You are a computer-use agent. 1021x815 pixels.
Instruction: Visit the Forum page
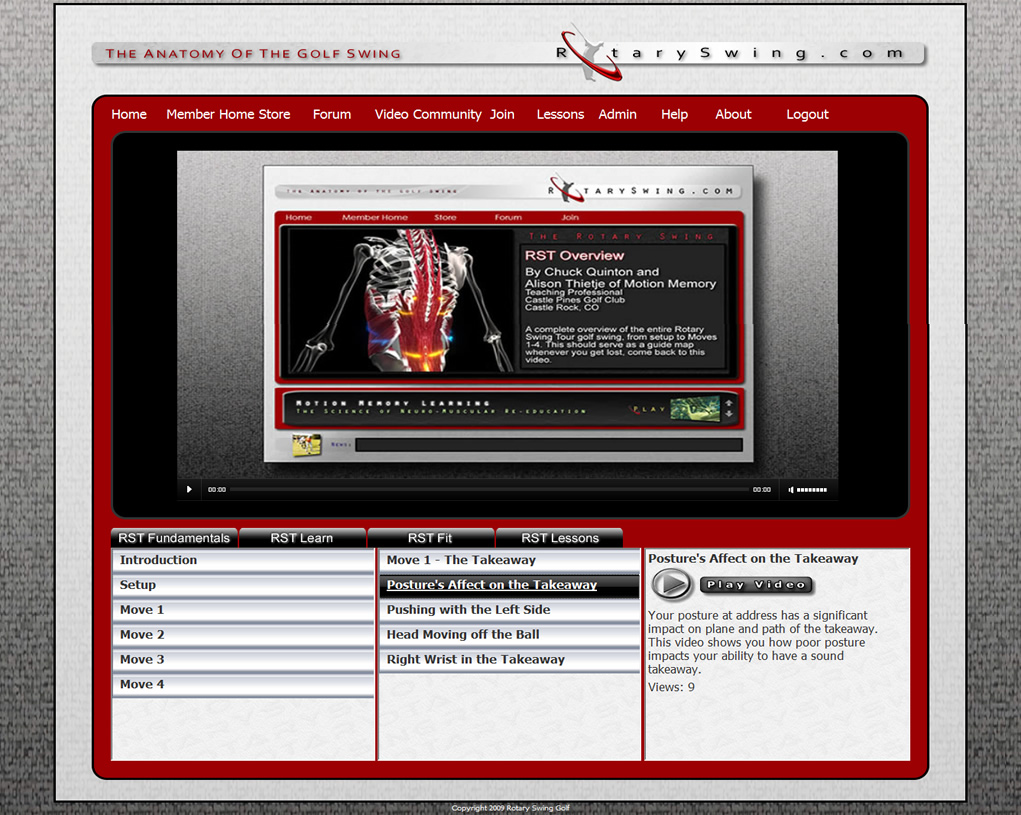coord(331,115)
